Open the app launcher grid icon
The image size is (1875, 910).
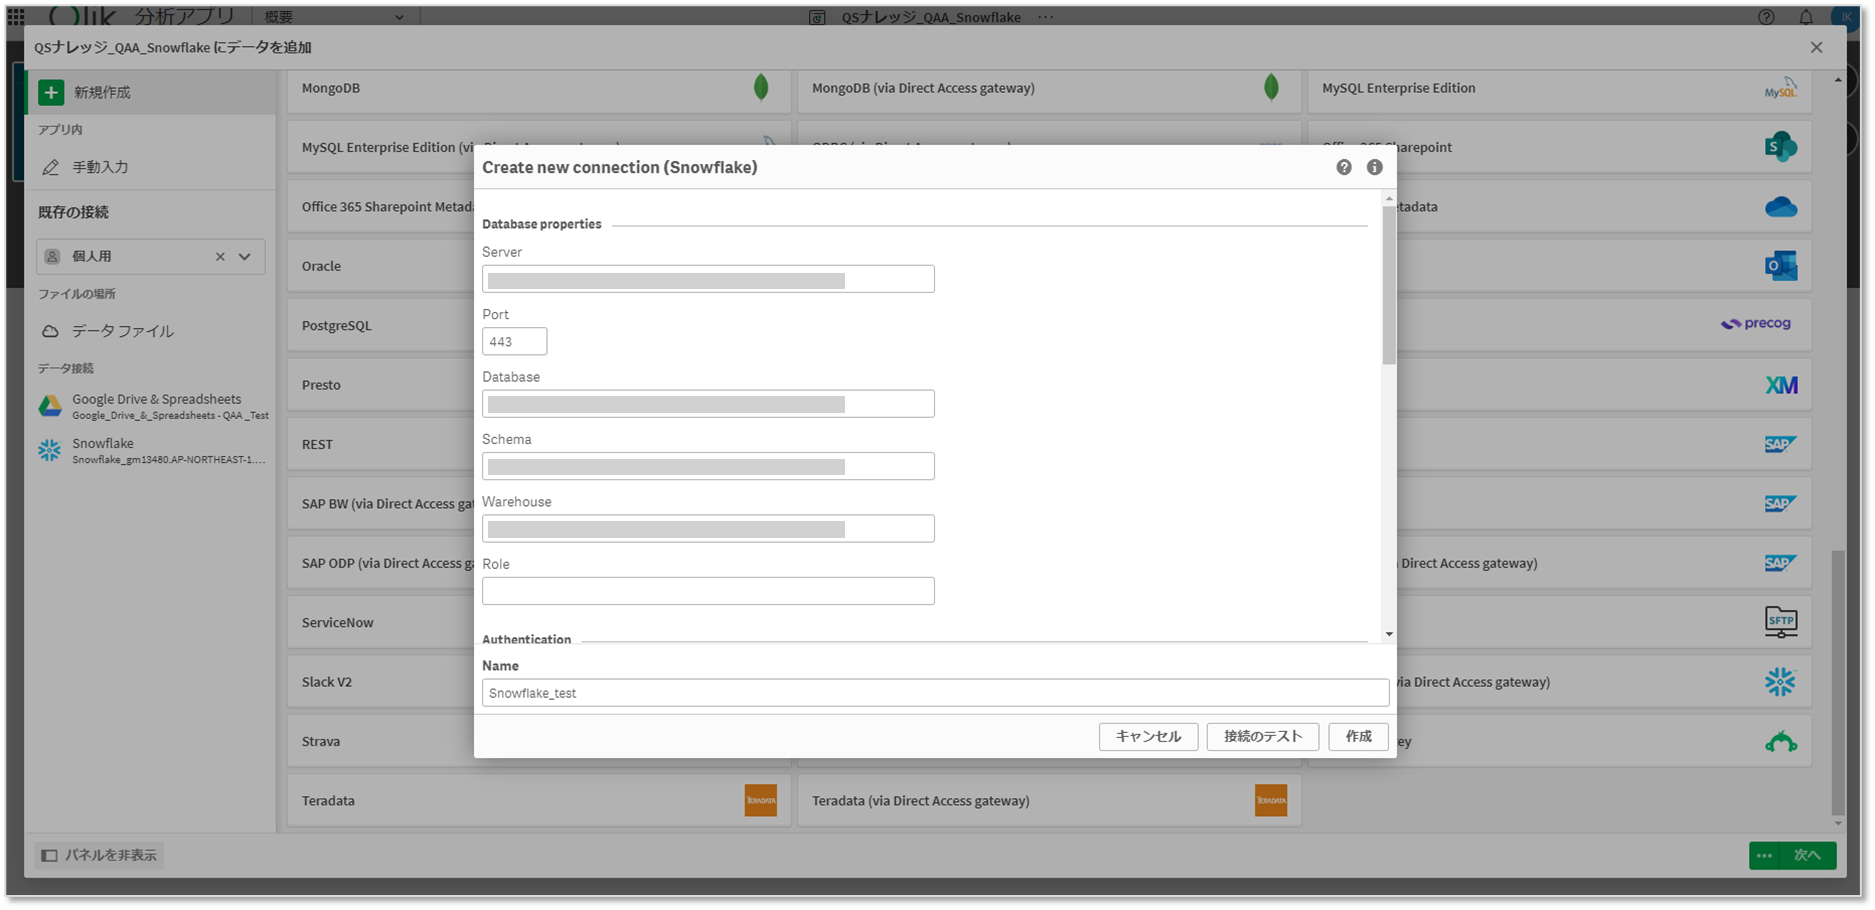click(x=16, y=16)
